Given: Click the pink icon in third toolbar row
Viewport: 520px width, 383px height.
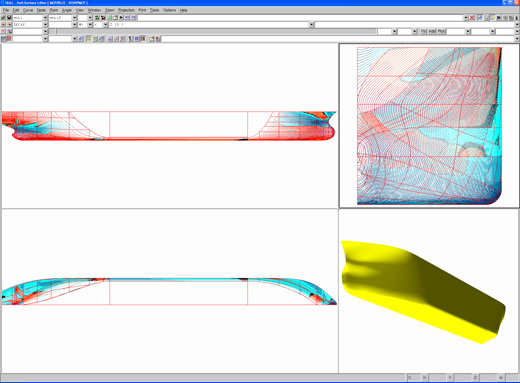Looking at the screenshot, I should [x=3, y=31].
